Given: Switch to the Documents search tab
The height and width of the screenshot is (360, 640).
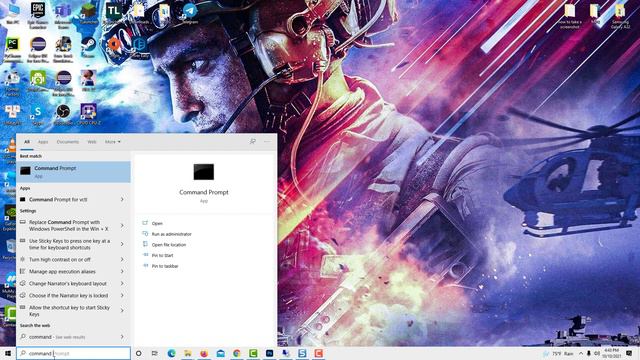Looking at the screenshot, I should (68, 142).
